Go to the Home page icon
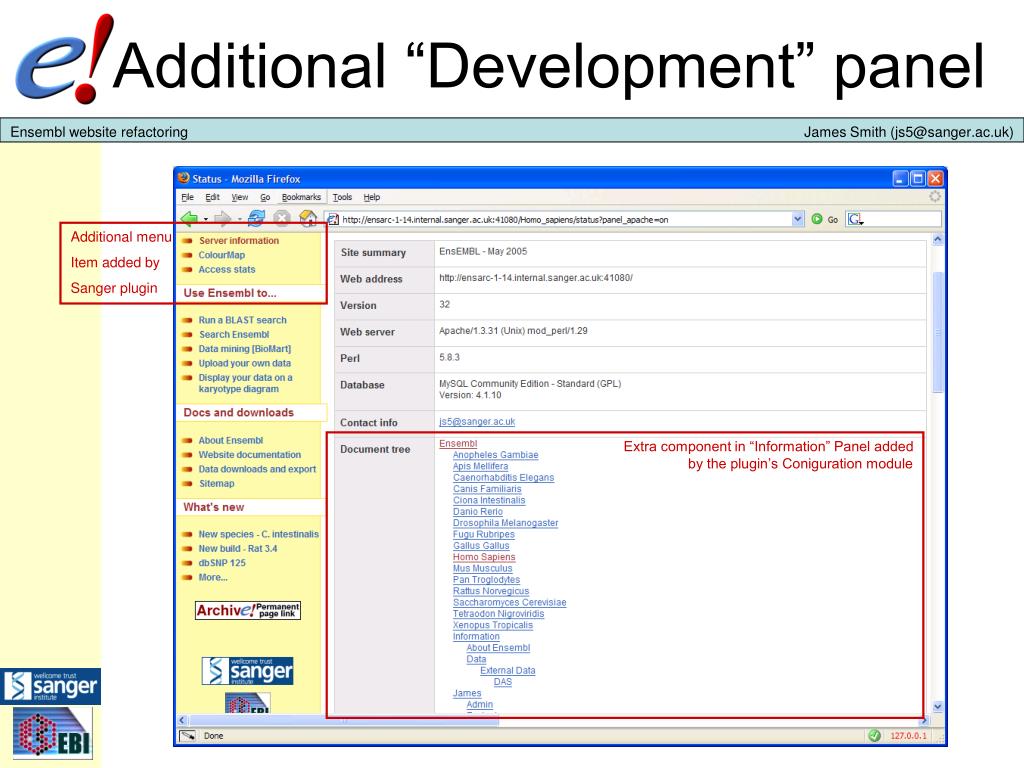The width and height of the screenshot is (1024, 768). (308, 219)
